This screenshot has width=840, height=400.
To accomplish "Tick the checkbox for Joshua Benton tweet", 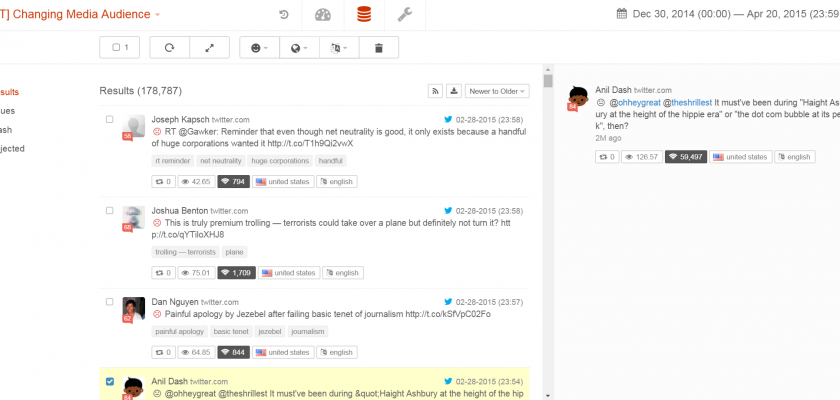I will [x=110, y=211].
